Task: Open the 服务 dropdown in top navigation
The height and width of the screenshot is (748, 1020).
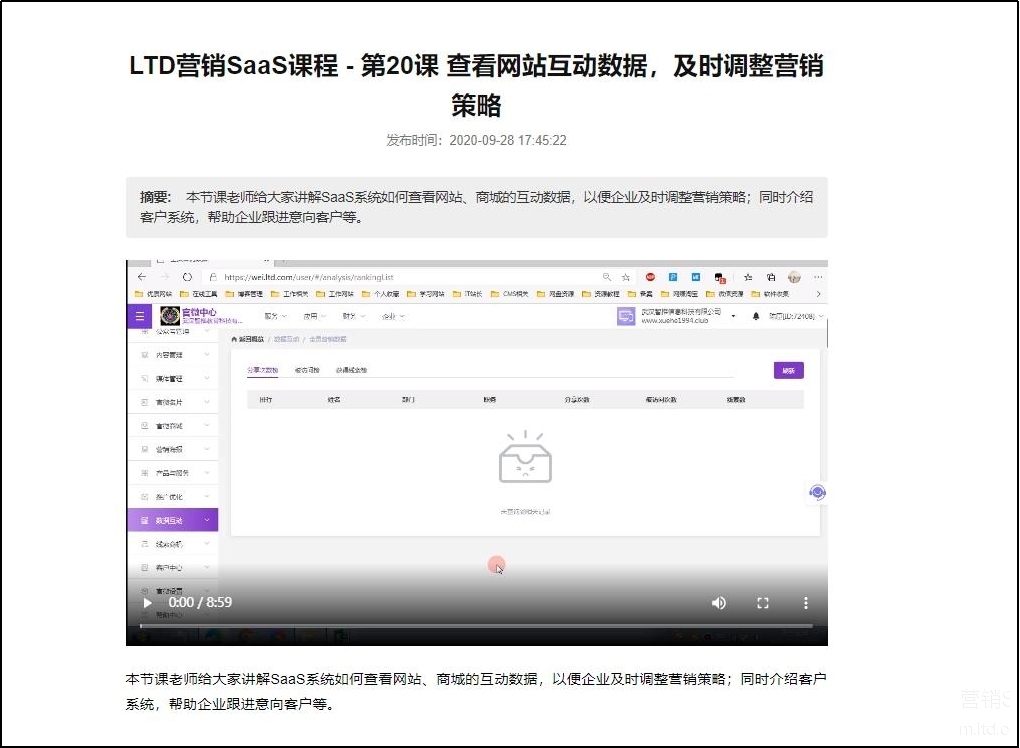Action: click(x=275, y=316)
